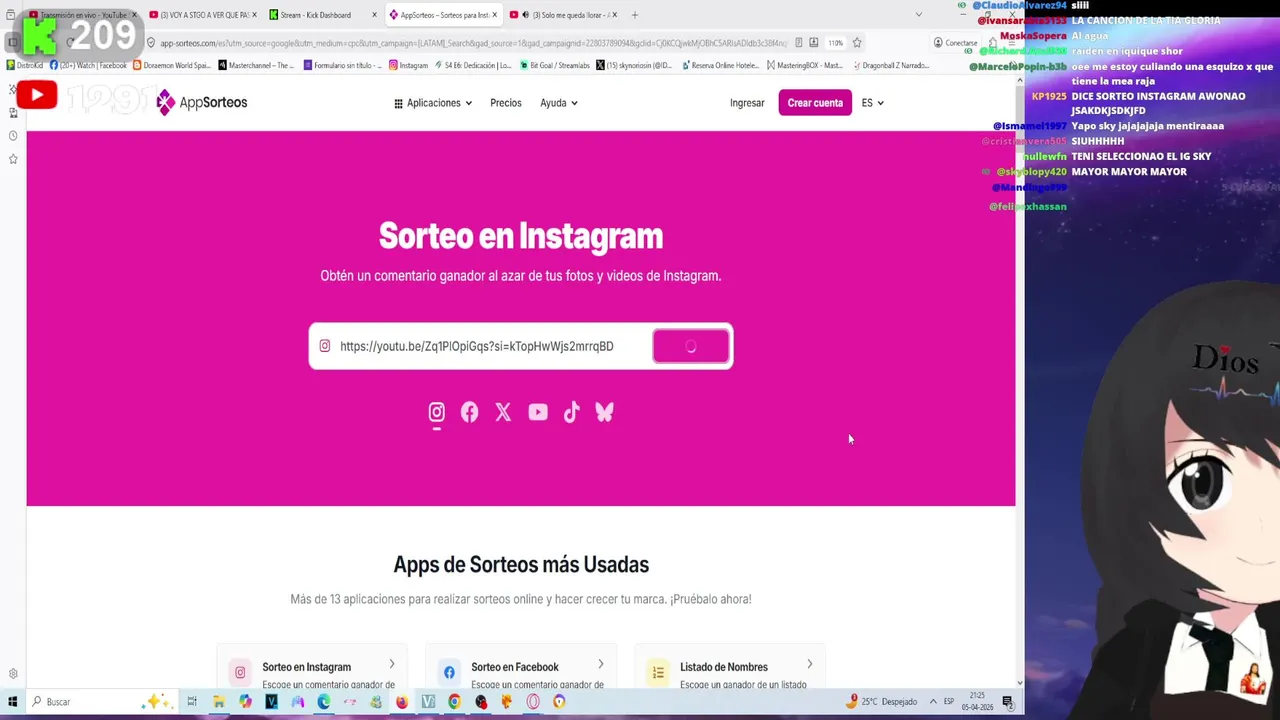Viewport: 1280px width, 720px height.
Task: Click the Facebook icon on Sorteo en Facebook card
Action: click(x=449, y=673)
